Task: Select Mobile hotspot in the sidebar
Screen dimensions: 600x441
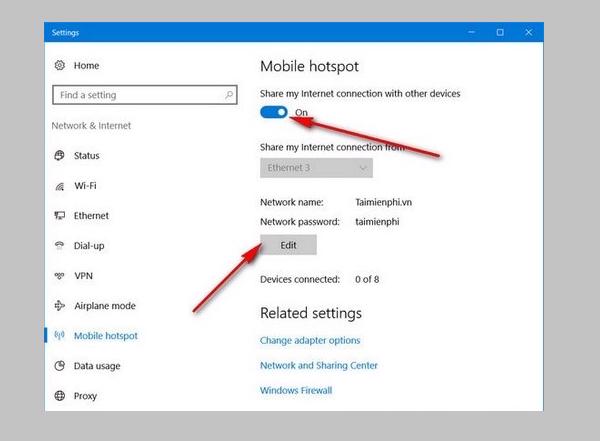Action: [105, 336]
